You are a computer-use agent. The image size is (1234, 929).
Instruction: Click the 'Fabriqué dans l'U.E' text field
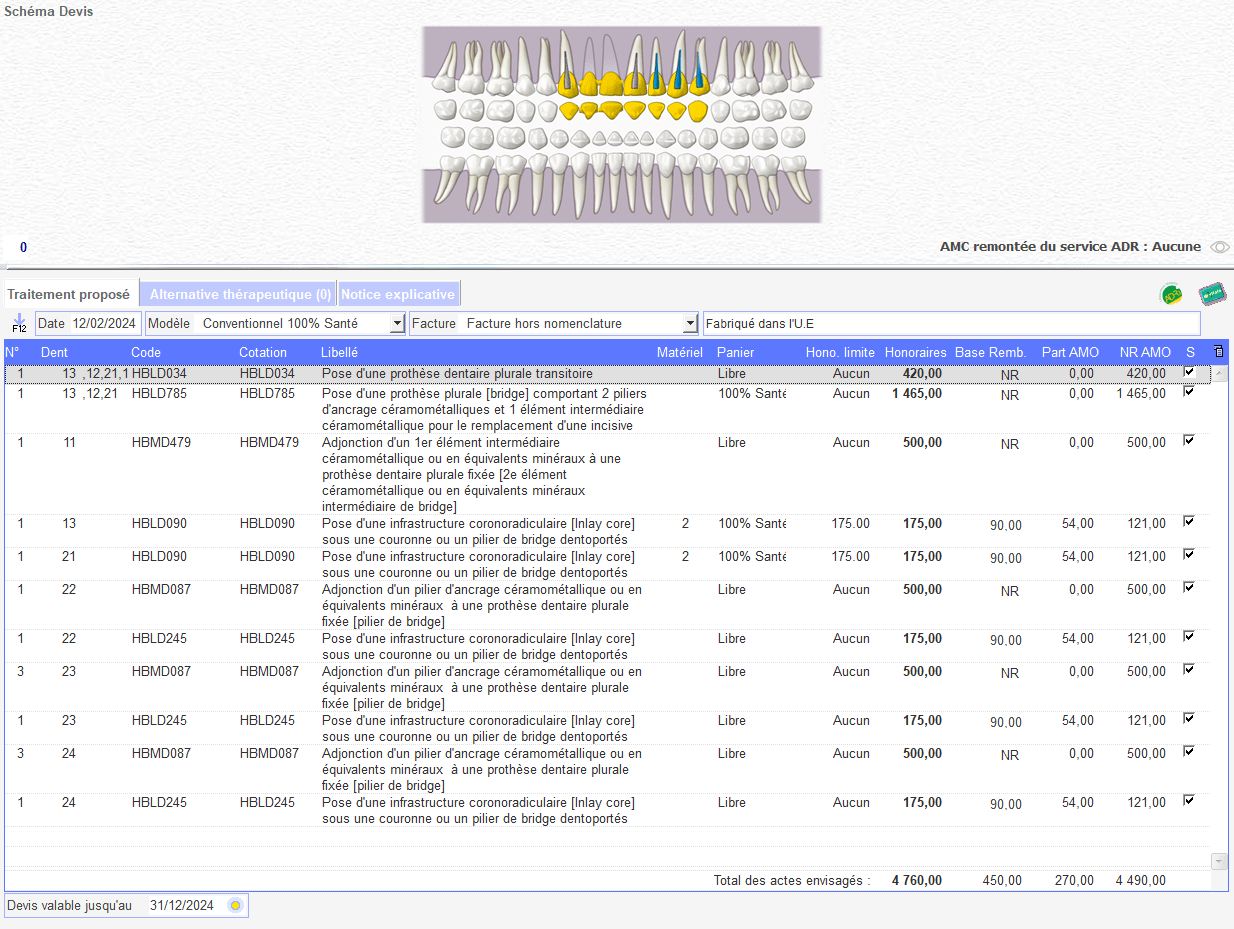pos(950,324)
